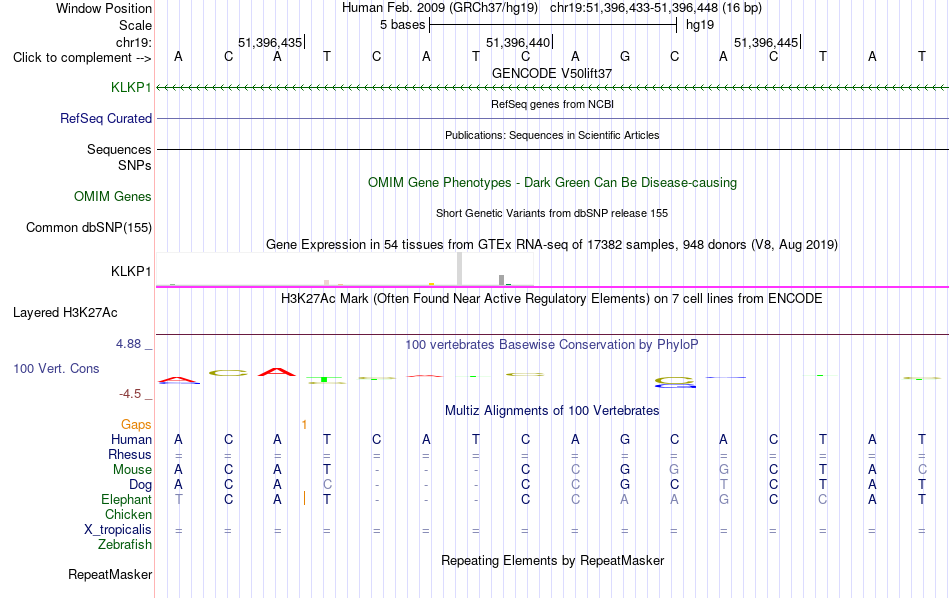Click the Chicken alignment row label
Viewport: 950px width, 598px height.
(128, 514)
